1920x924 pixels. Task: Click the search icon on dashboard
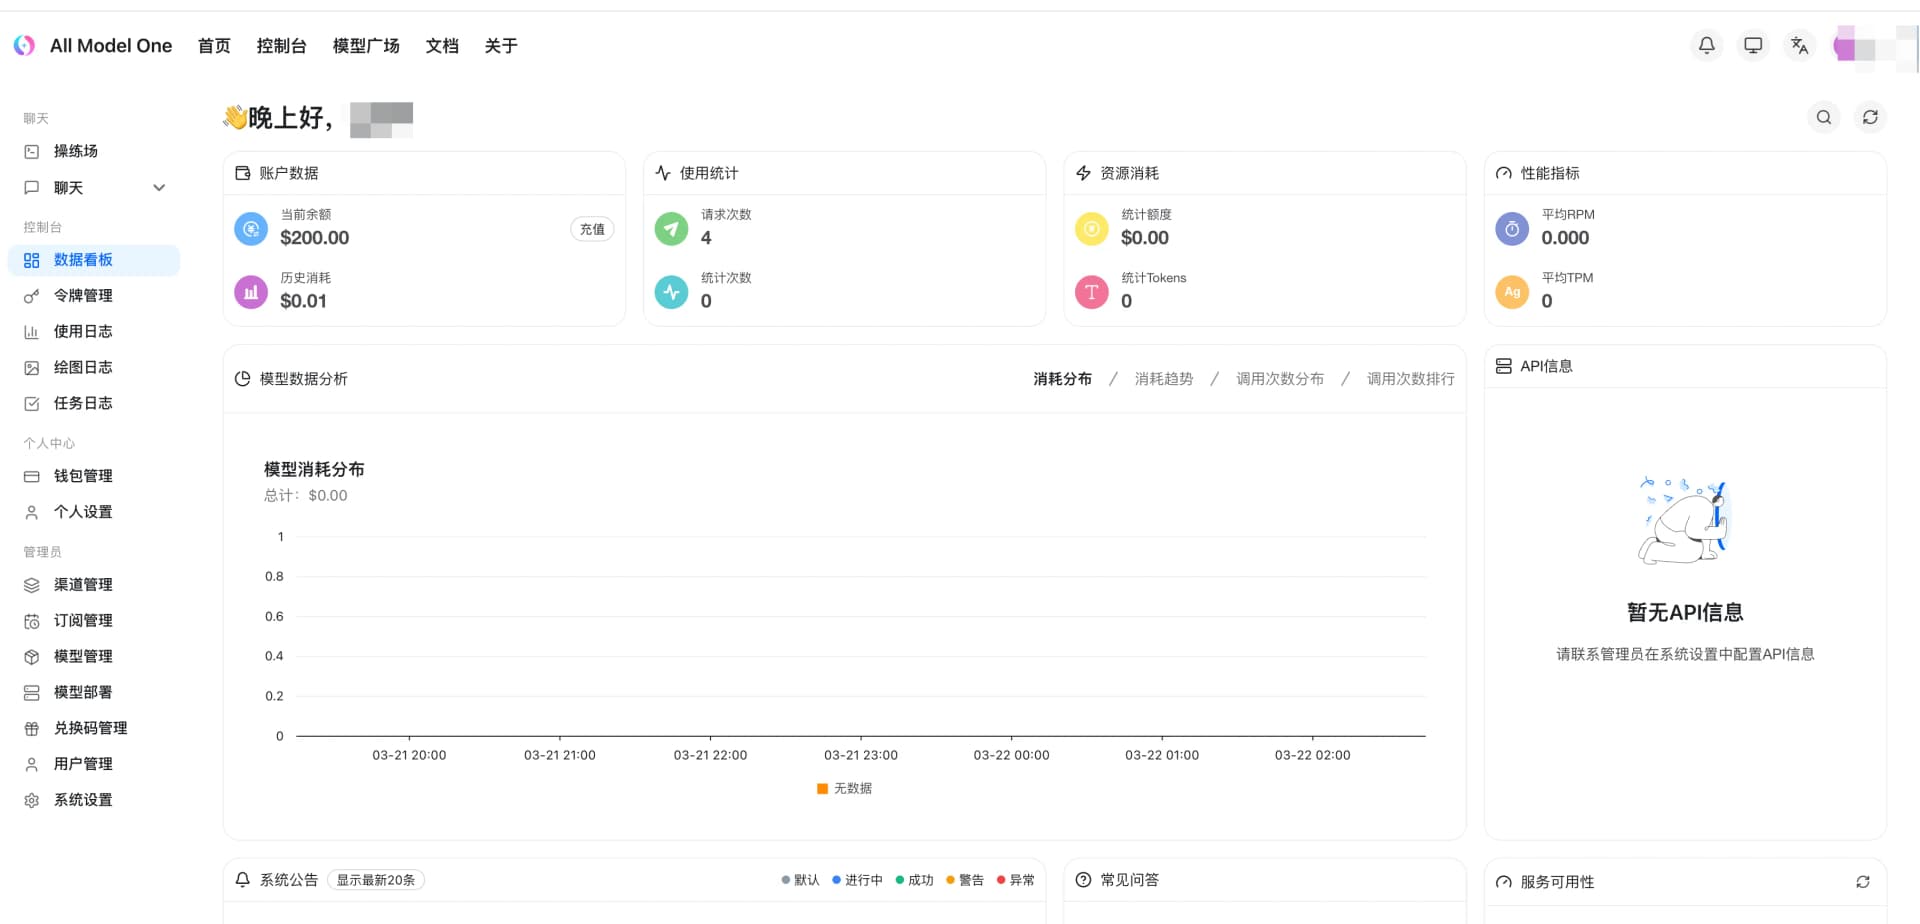pos(1824,117)
